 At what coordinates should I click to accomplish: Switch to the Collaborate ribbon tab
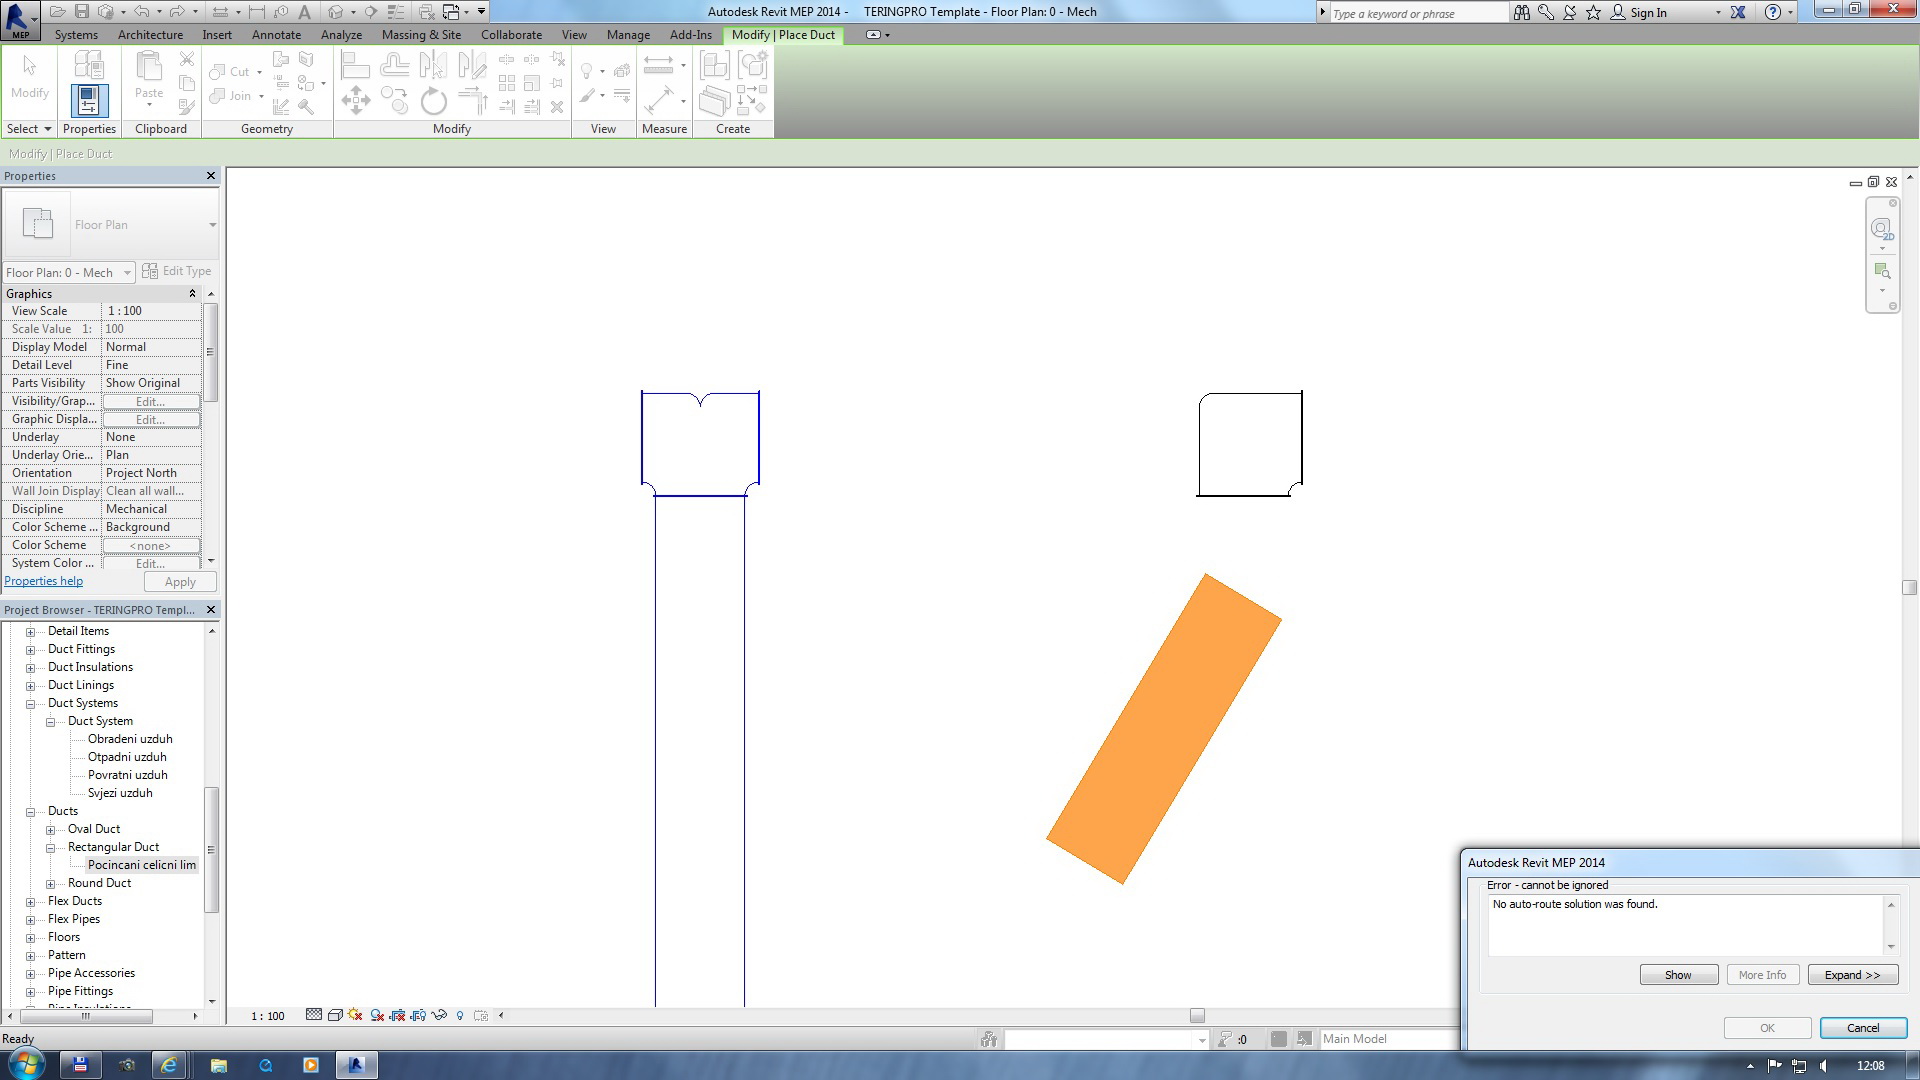coord(511,35)
